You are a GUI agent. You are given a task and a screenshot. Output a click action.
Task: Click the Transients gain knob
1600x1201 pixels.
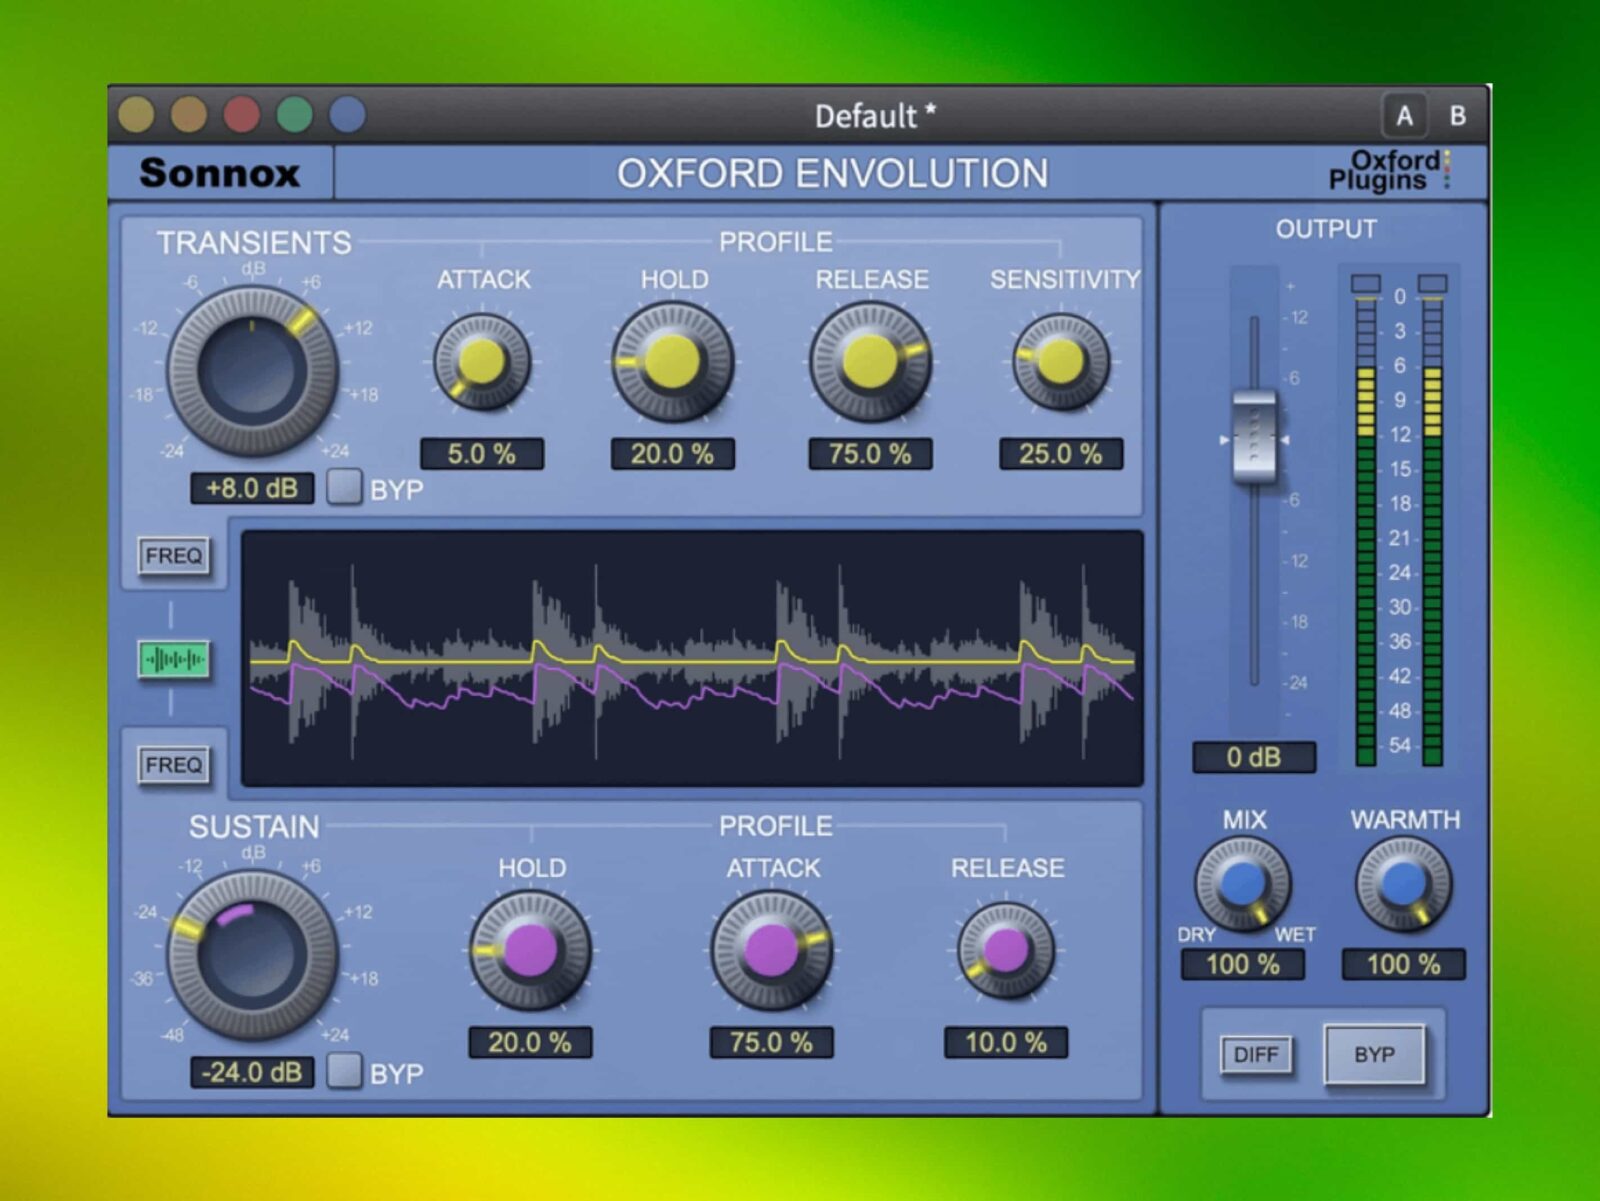click(252, 371)
